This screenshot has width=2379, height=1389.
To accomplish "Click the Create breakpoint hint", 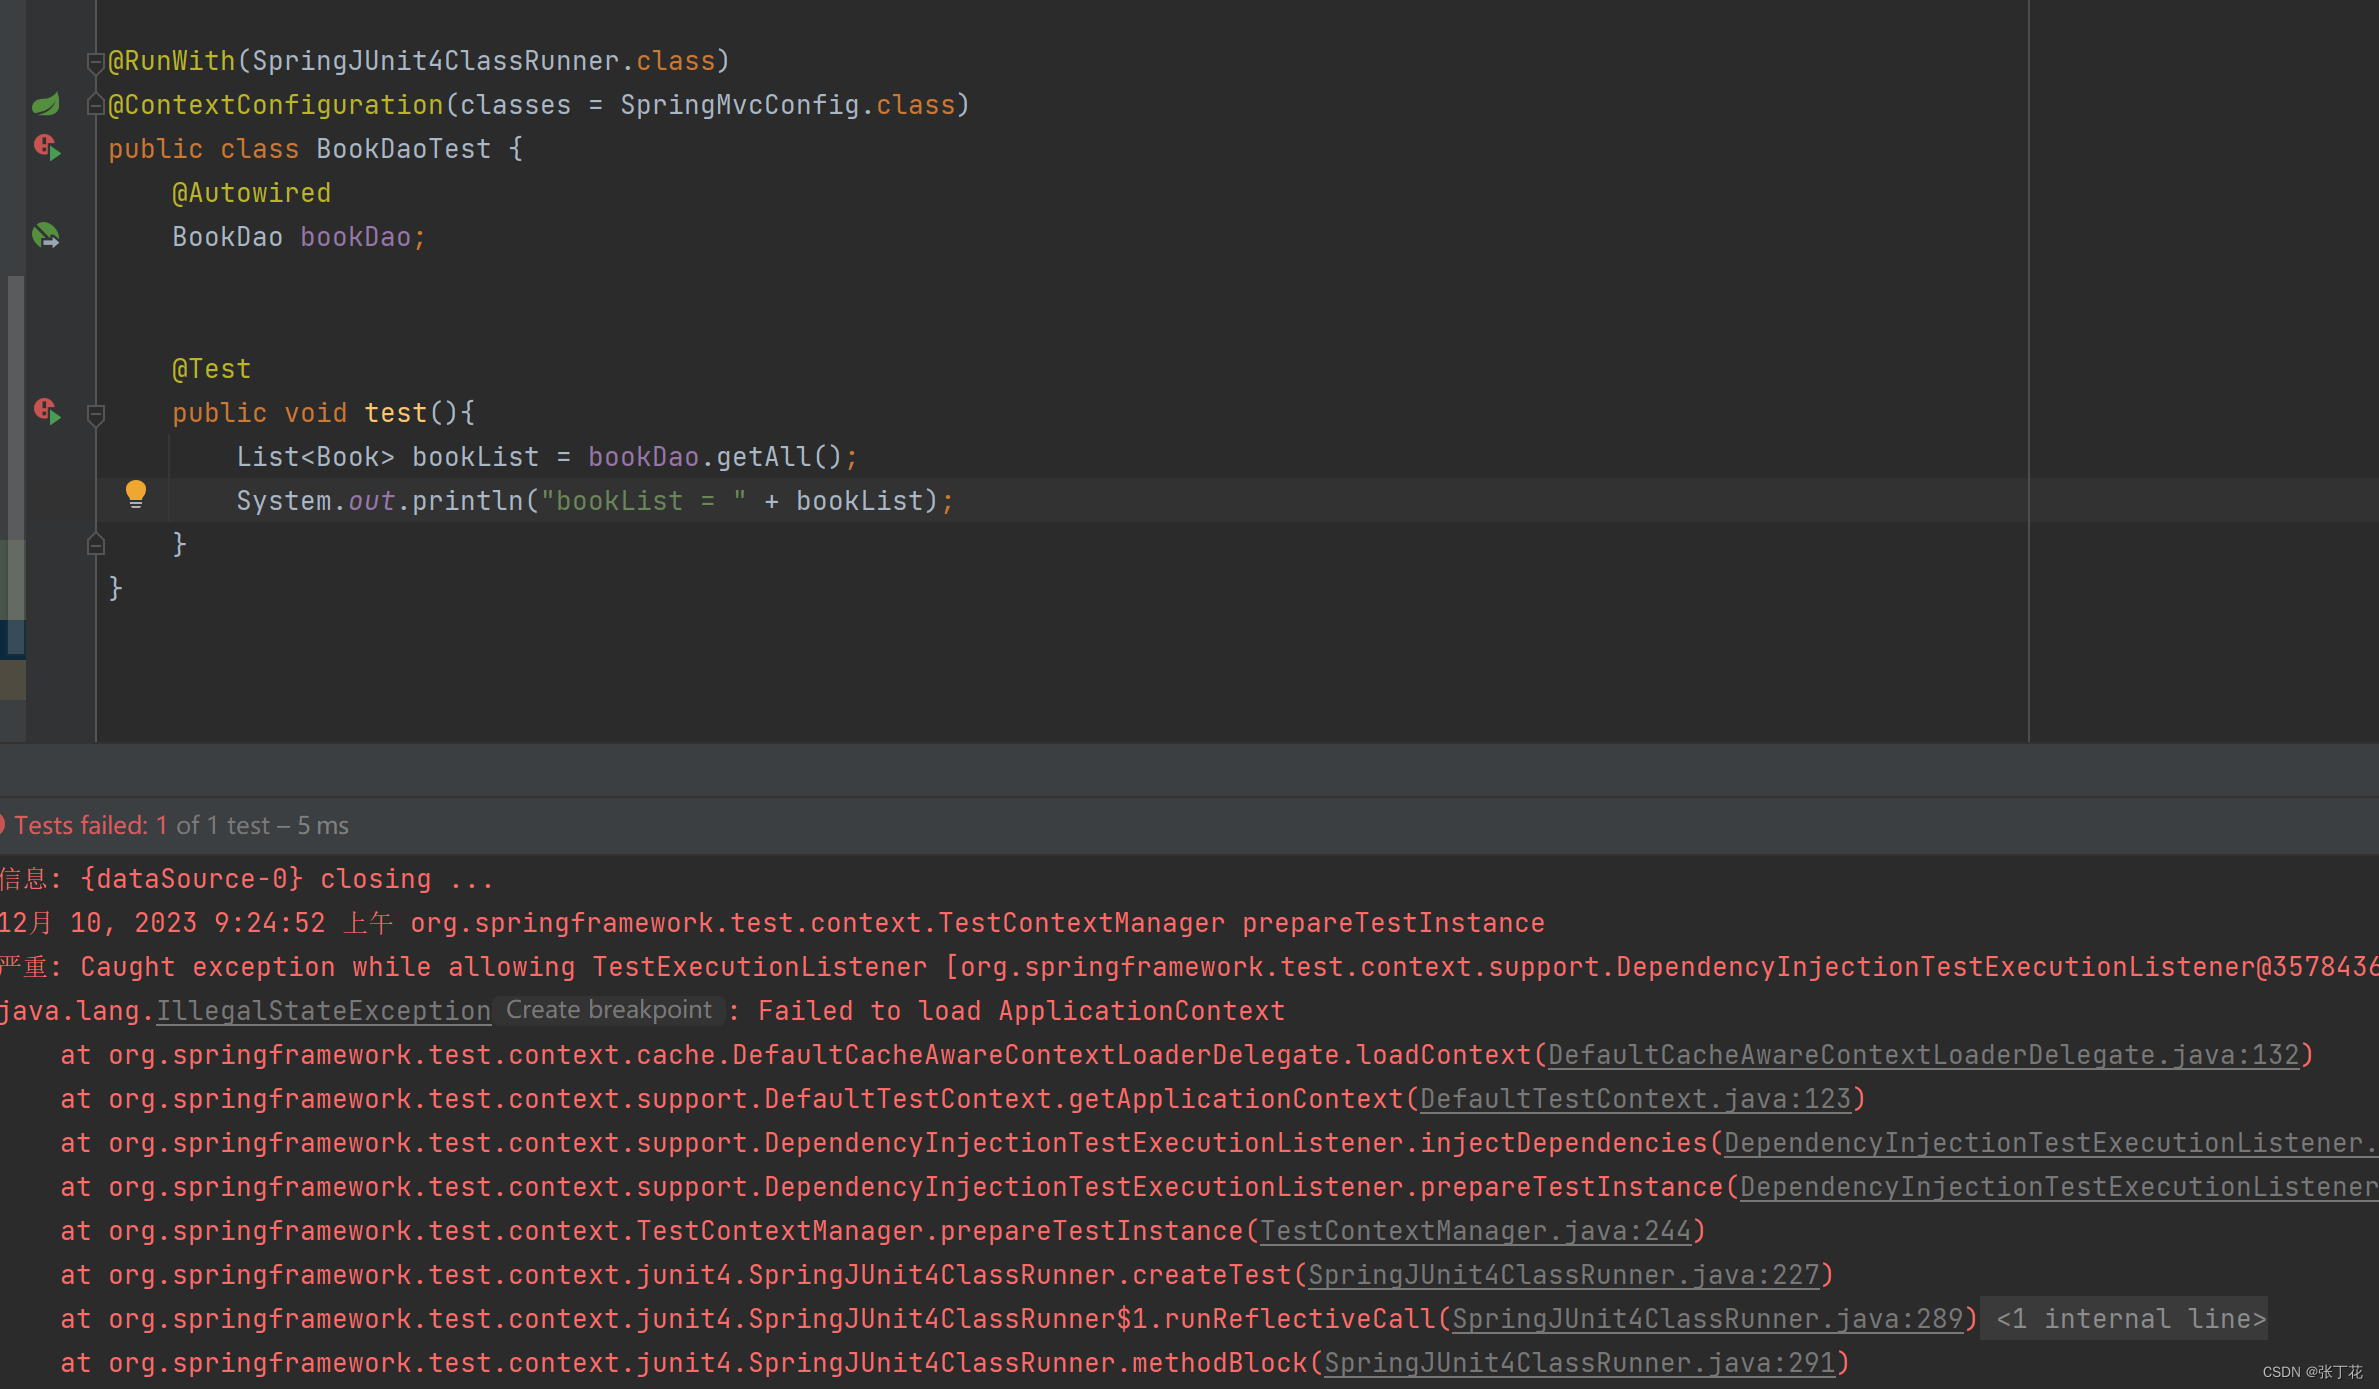I will click(608, 1010).
